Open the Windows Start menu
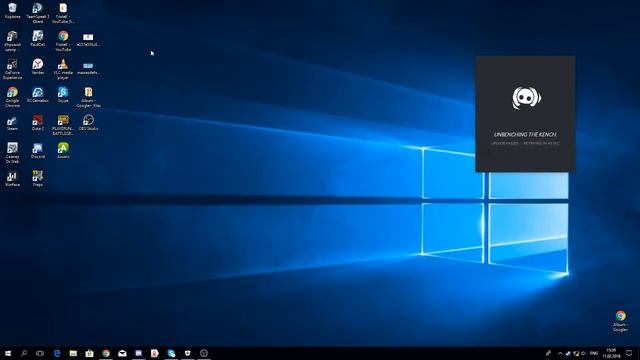Image resolution: width=640 pixels, height=360 pixels. (7, 353)
